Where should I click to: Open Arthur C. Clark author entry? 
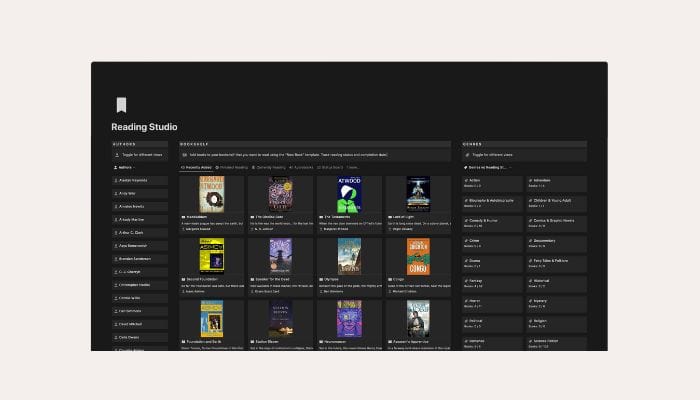coord(140,233)
